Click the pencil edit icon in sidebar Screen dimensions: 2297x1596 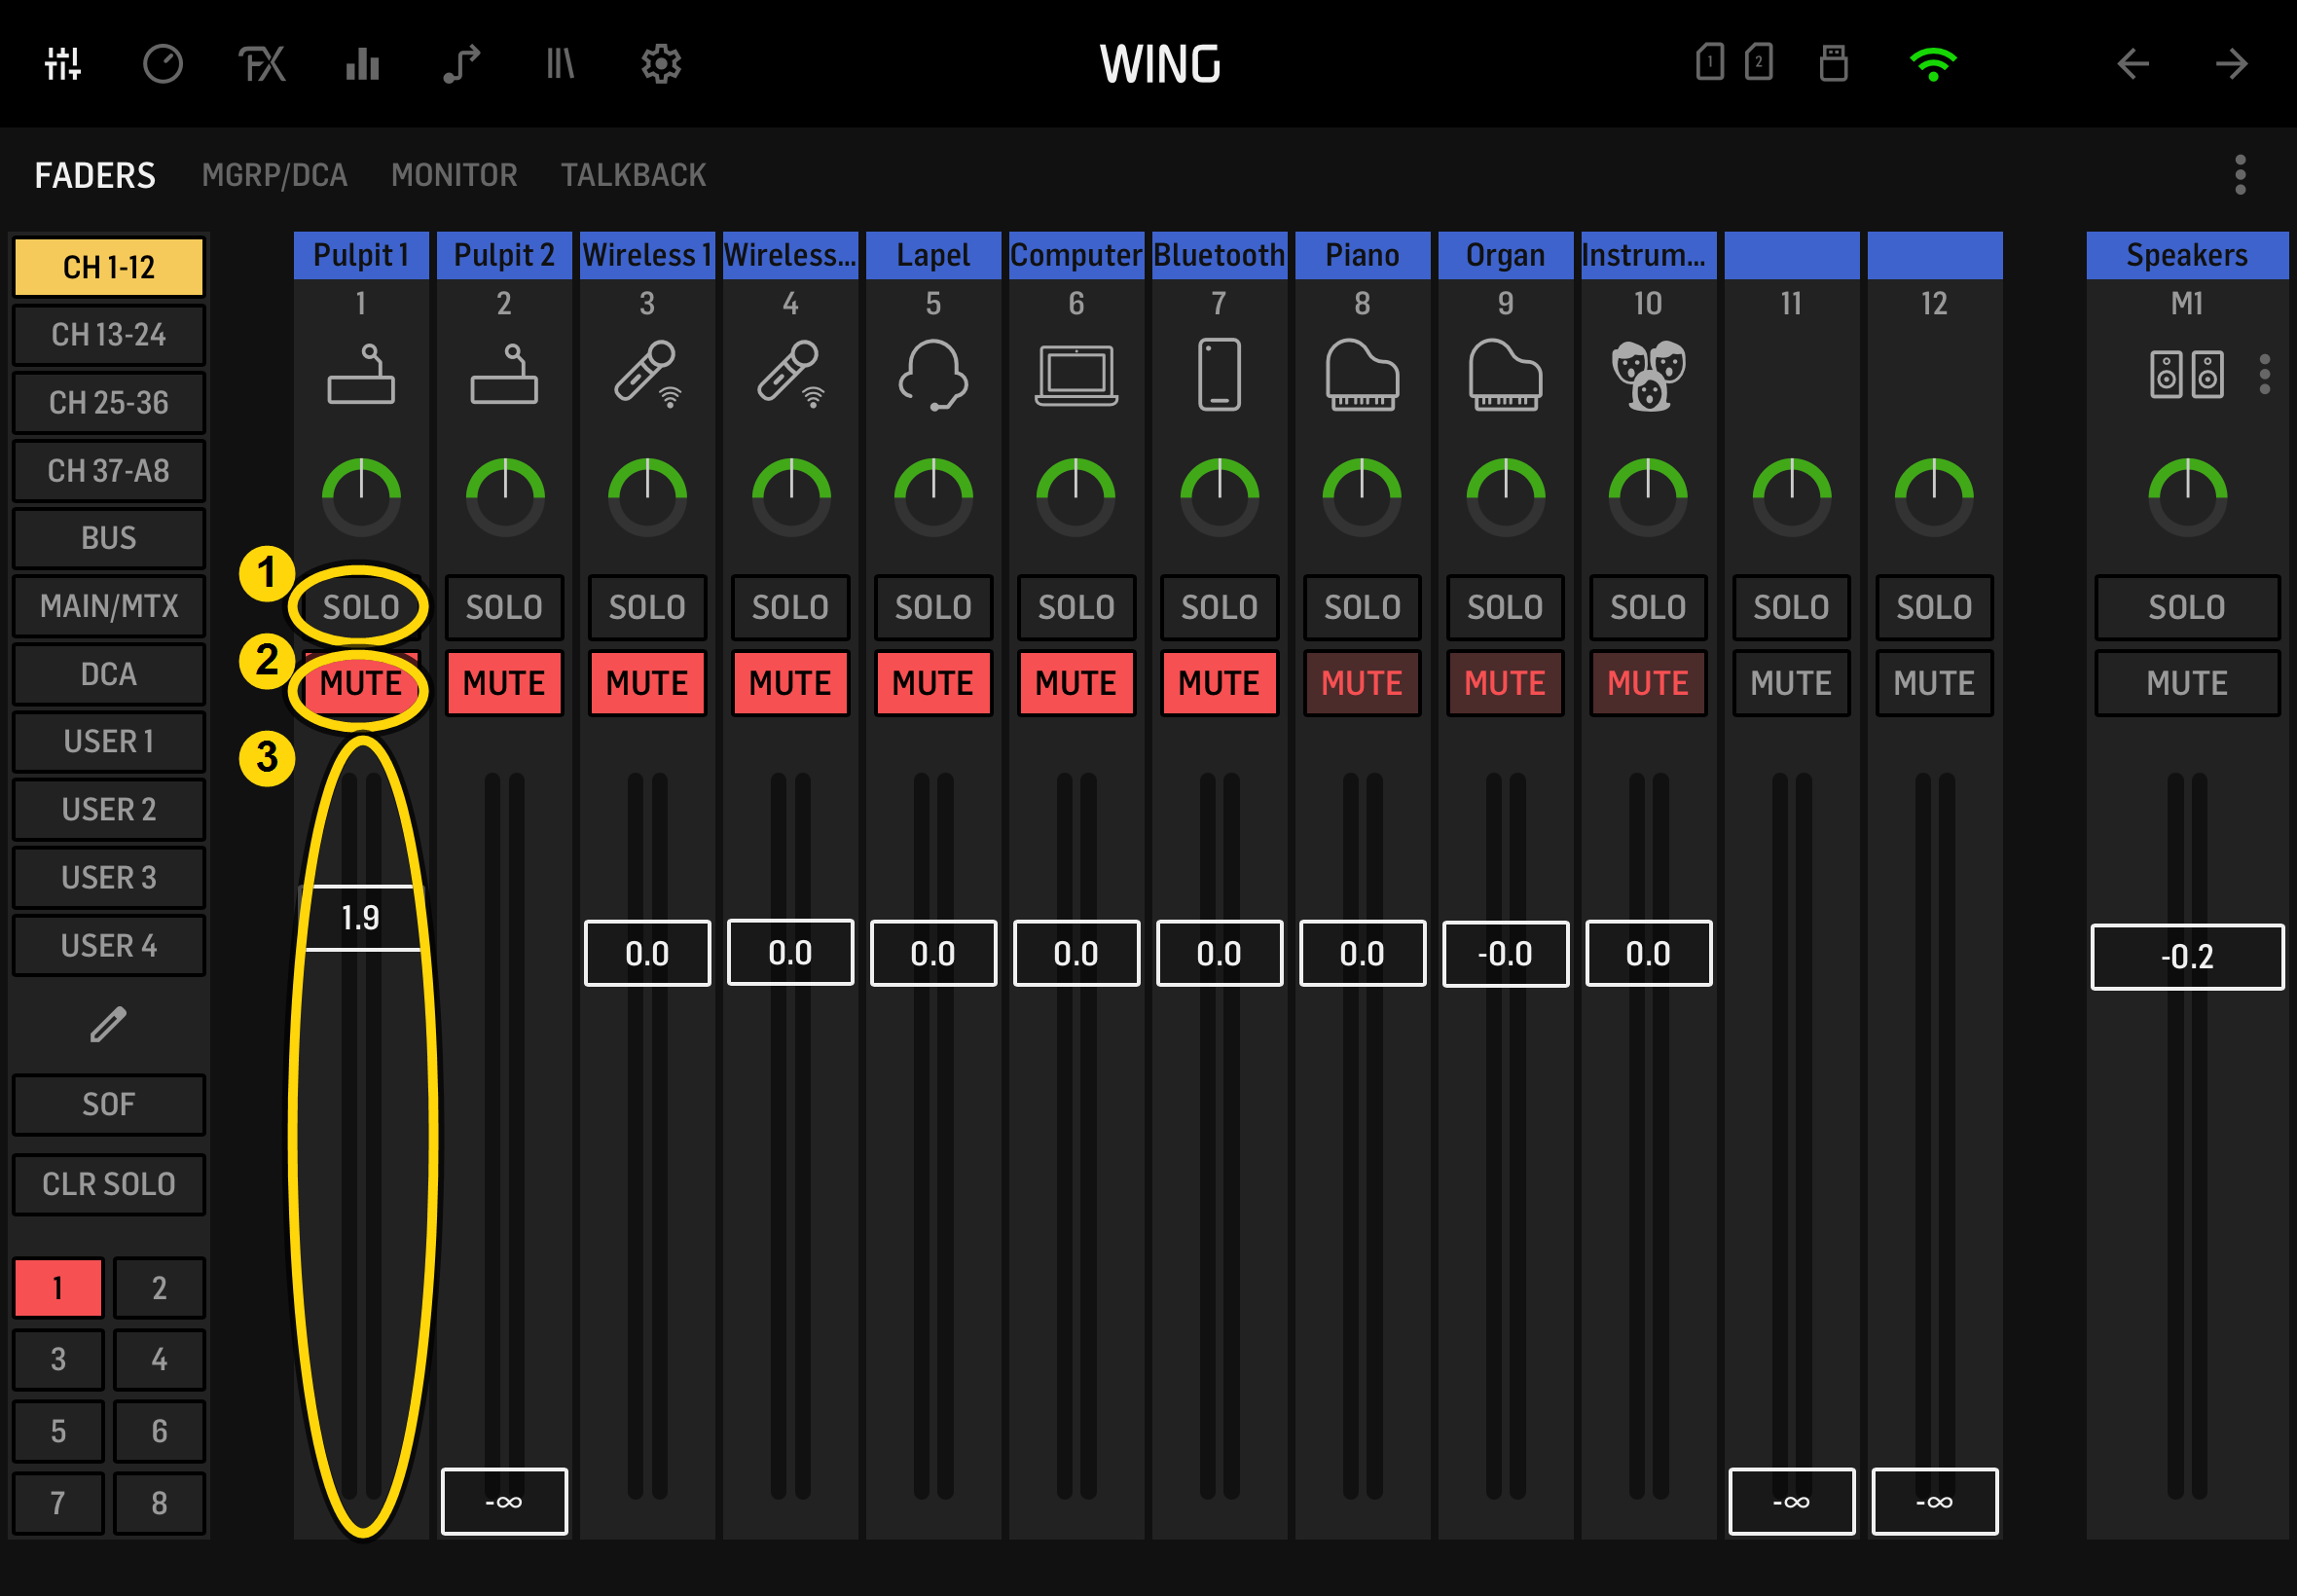tap(108, 1024)
